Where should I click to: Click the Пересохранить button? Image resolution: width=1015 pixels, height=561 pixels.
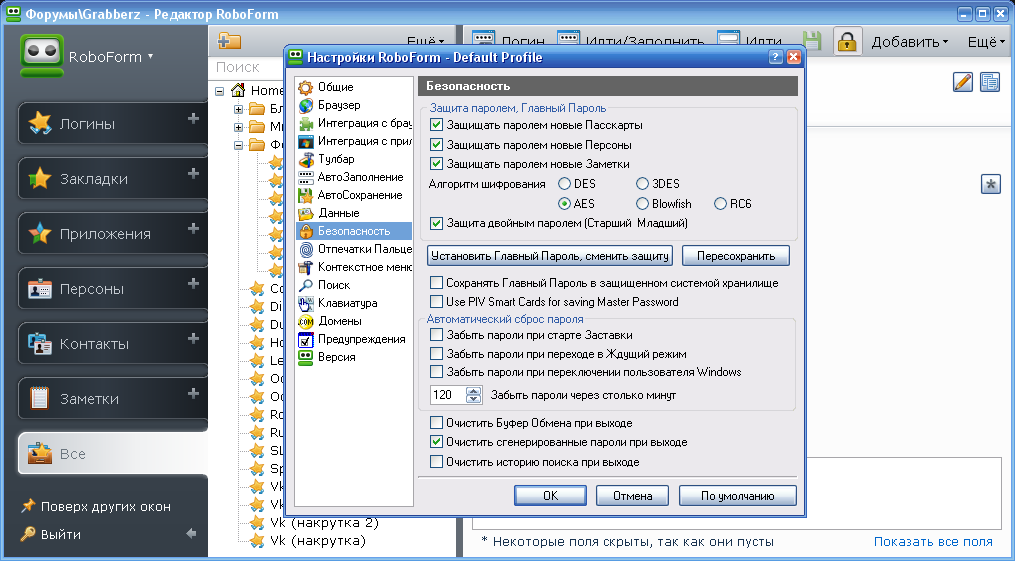pos(736,256)
